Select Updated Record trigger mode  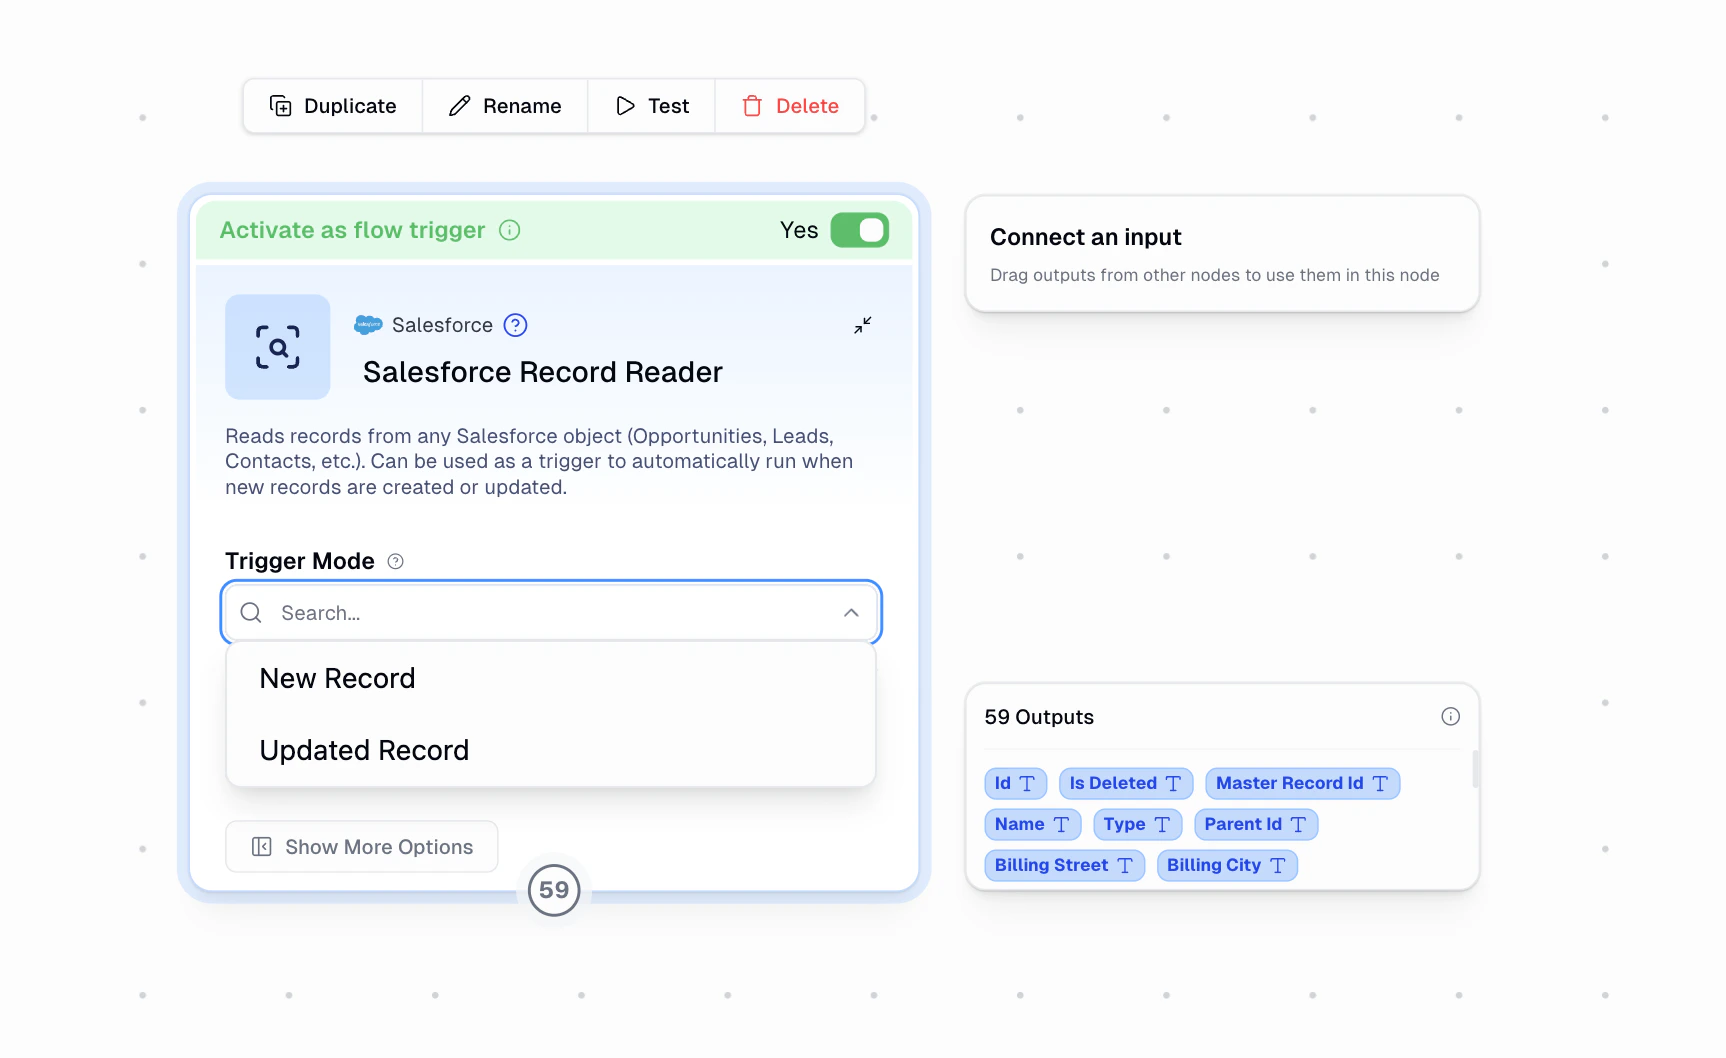364,750
